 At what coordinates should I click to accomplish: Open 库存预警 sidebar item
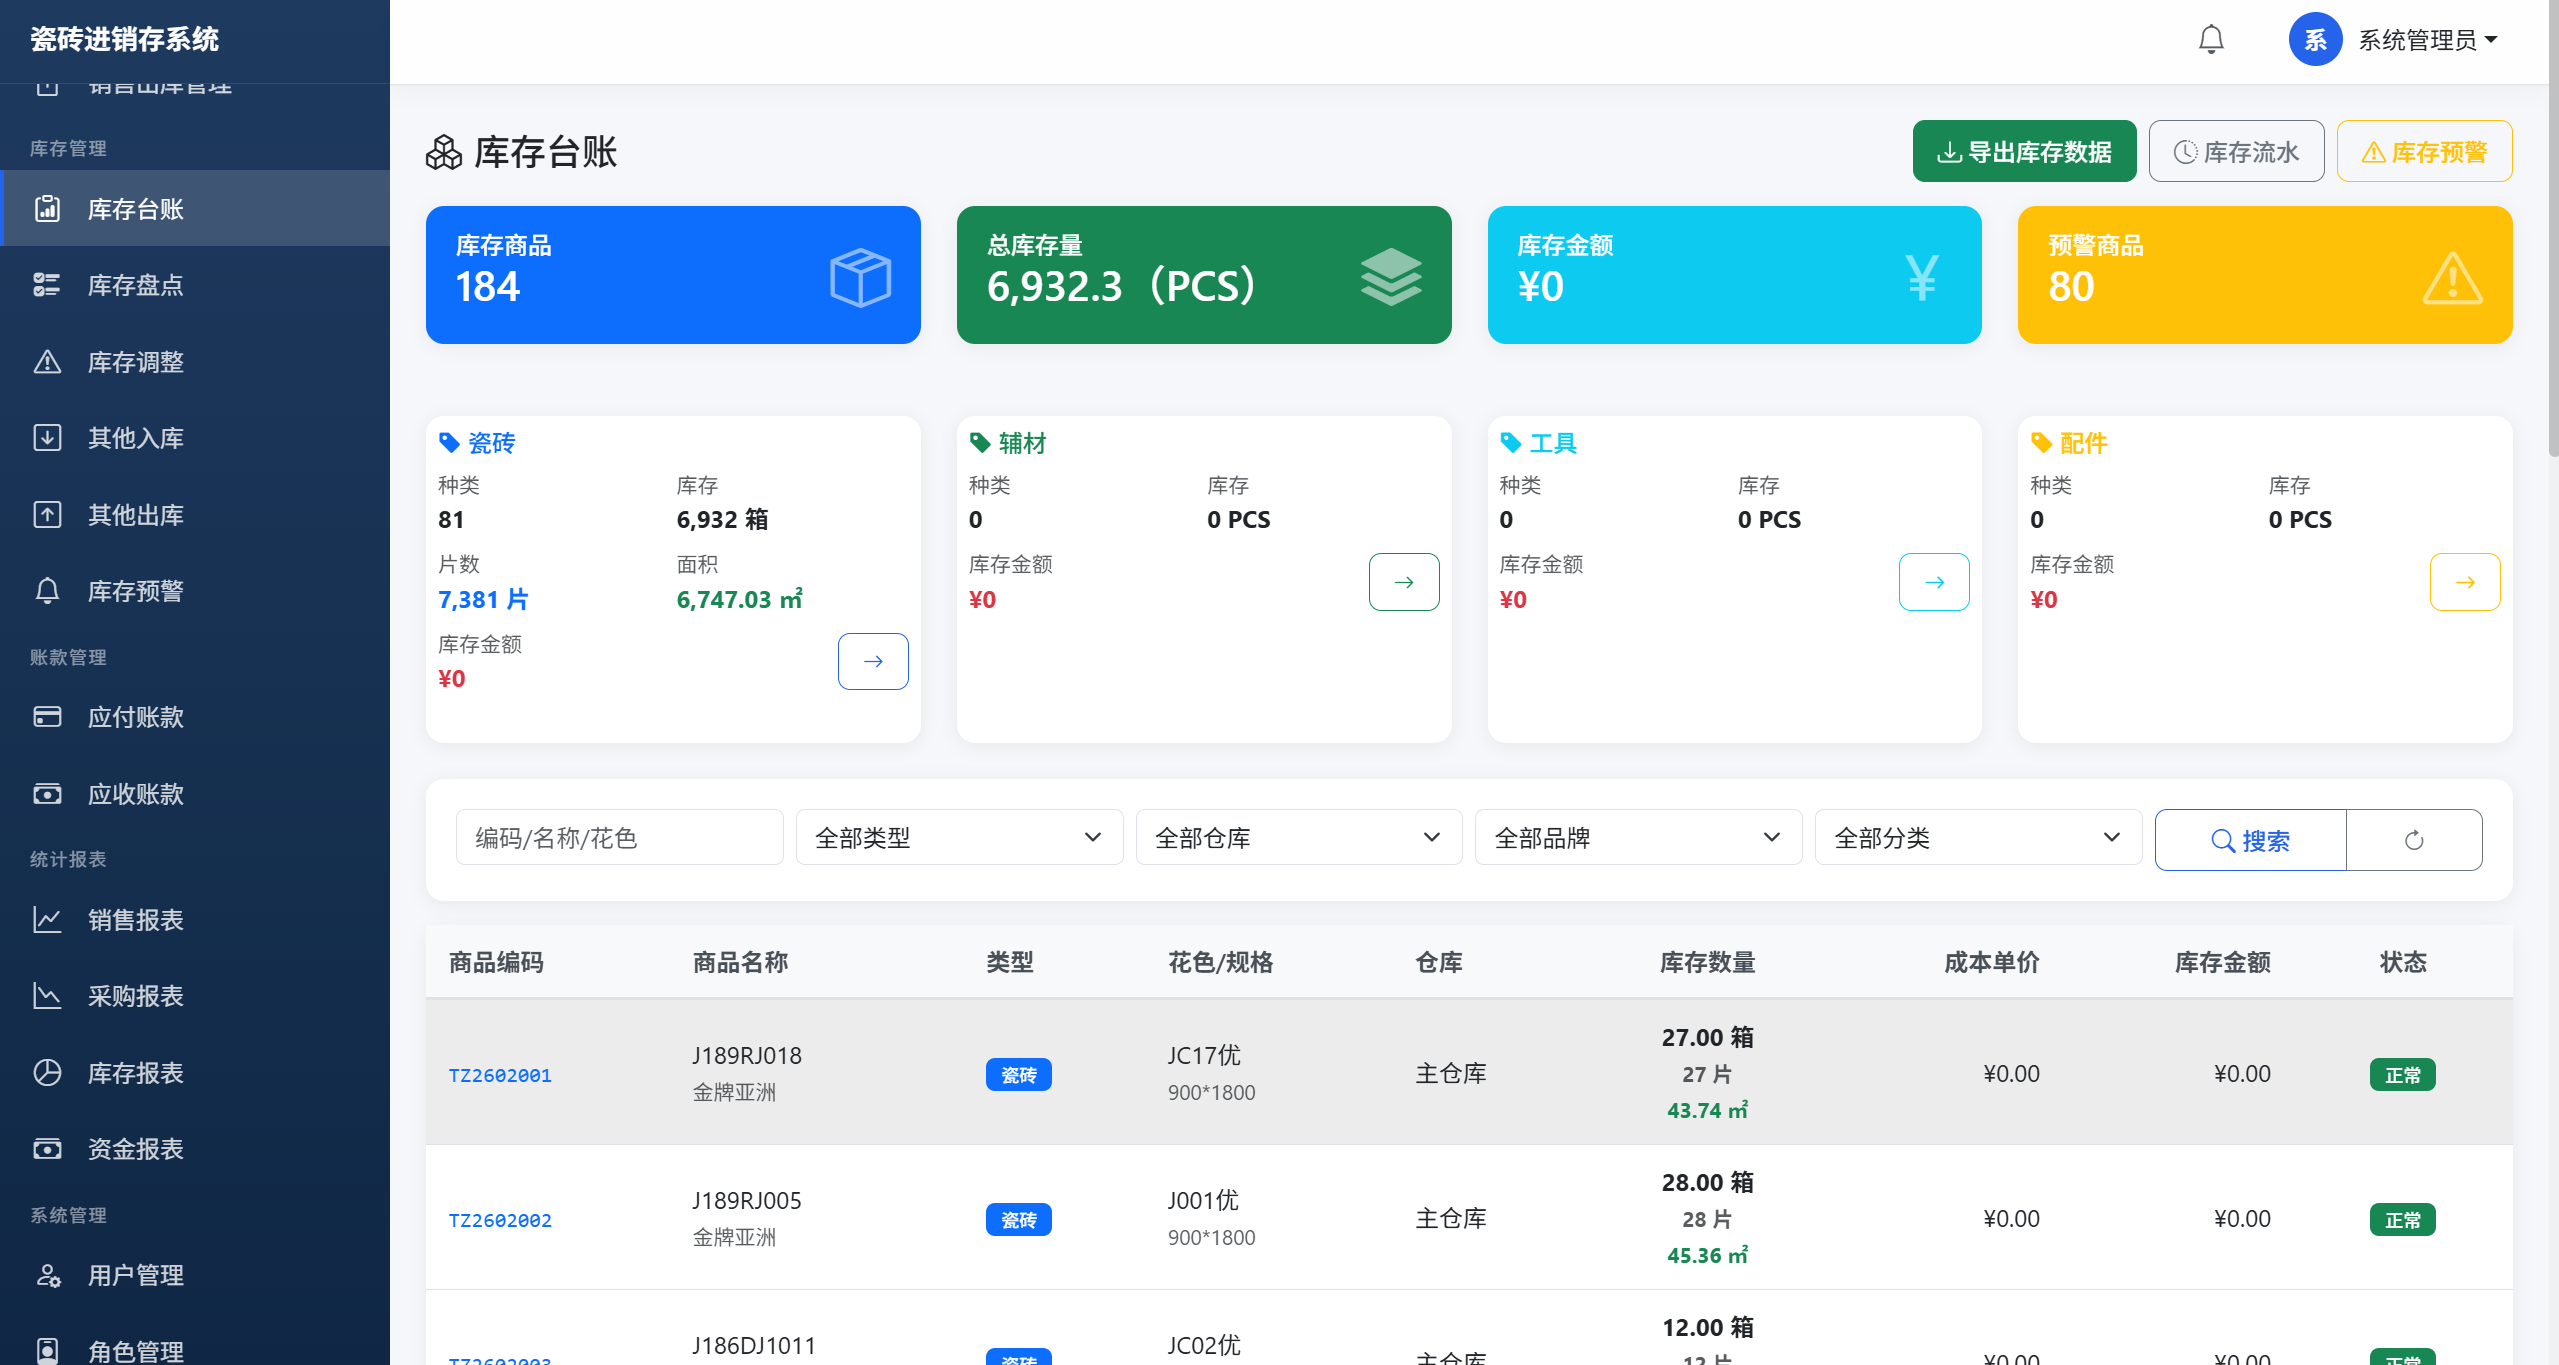click(x=195, y=591)
